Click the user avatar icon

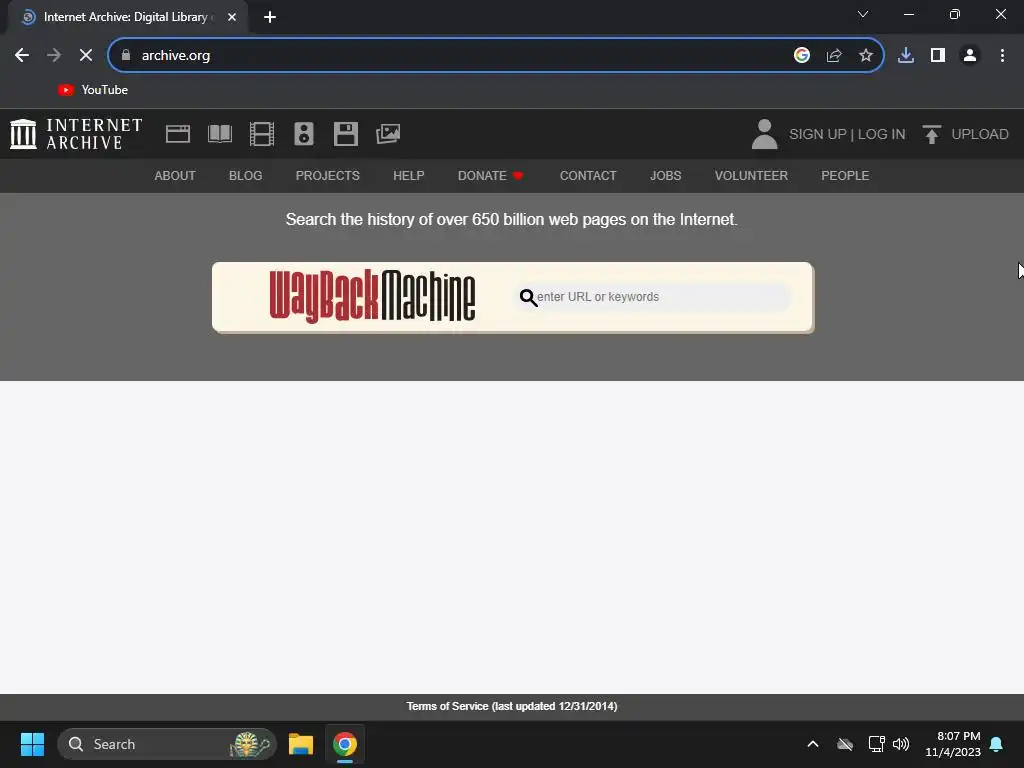764,134
